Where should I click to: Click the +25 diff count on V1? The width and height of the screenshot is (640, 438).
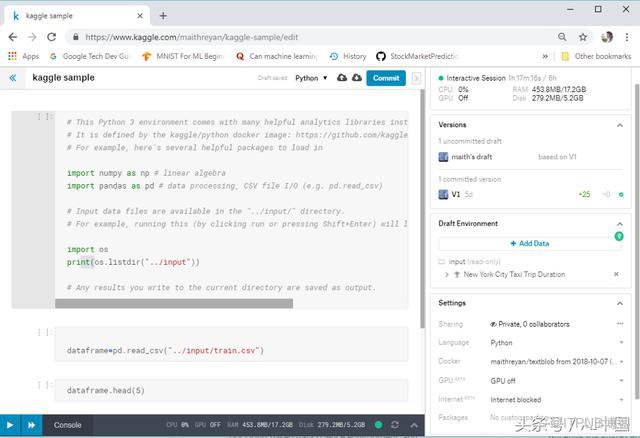click(584, 194)
